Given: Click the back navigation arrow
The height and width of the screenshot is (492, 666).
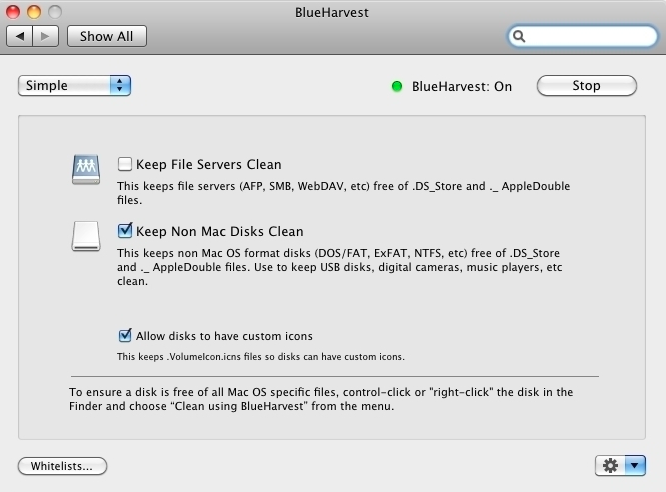Looking at the screenshot, I should [20, 37].
